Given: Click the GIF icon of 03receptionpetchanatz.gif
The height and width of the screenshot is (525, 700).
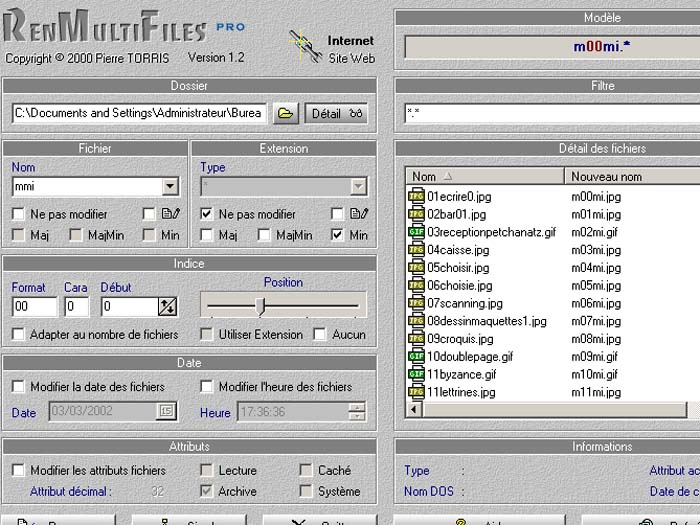Looking at the screenshot, I should point(416,232).
